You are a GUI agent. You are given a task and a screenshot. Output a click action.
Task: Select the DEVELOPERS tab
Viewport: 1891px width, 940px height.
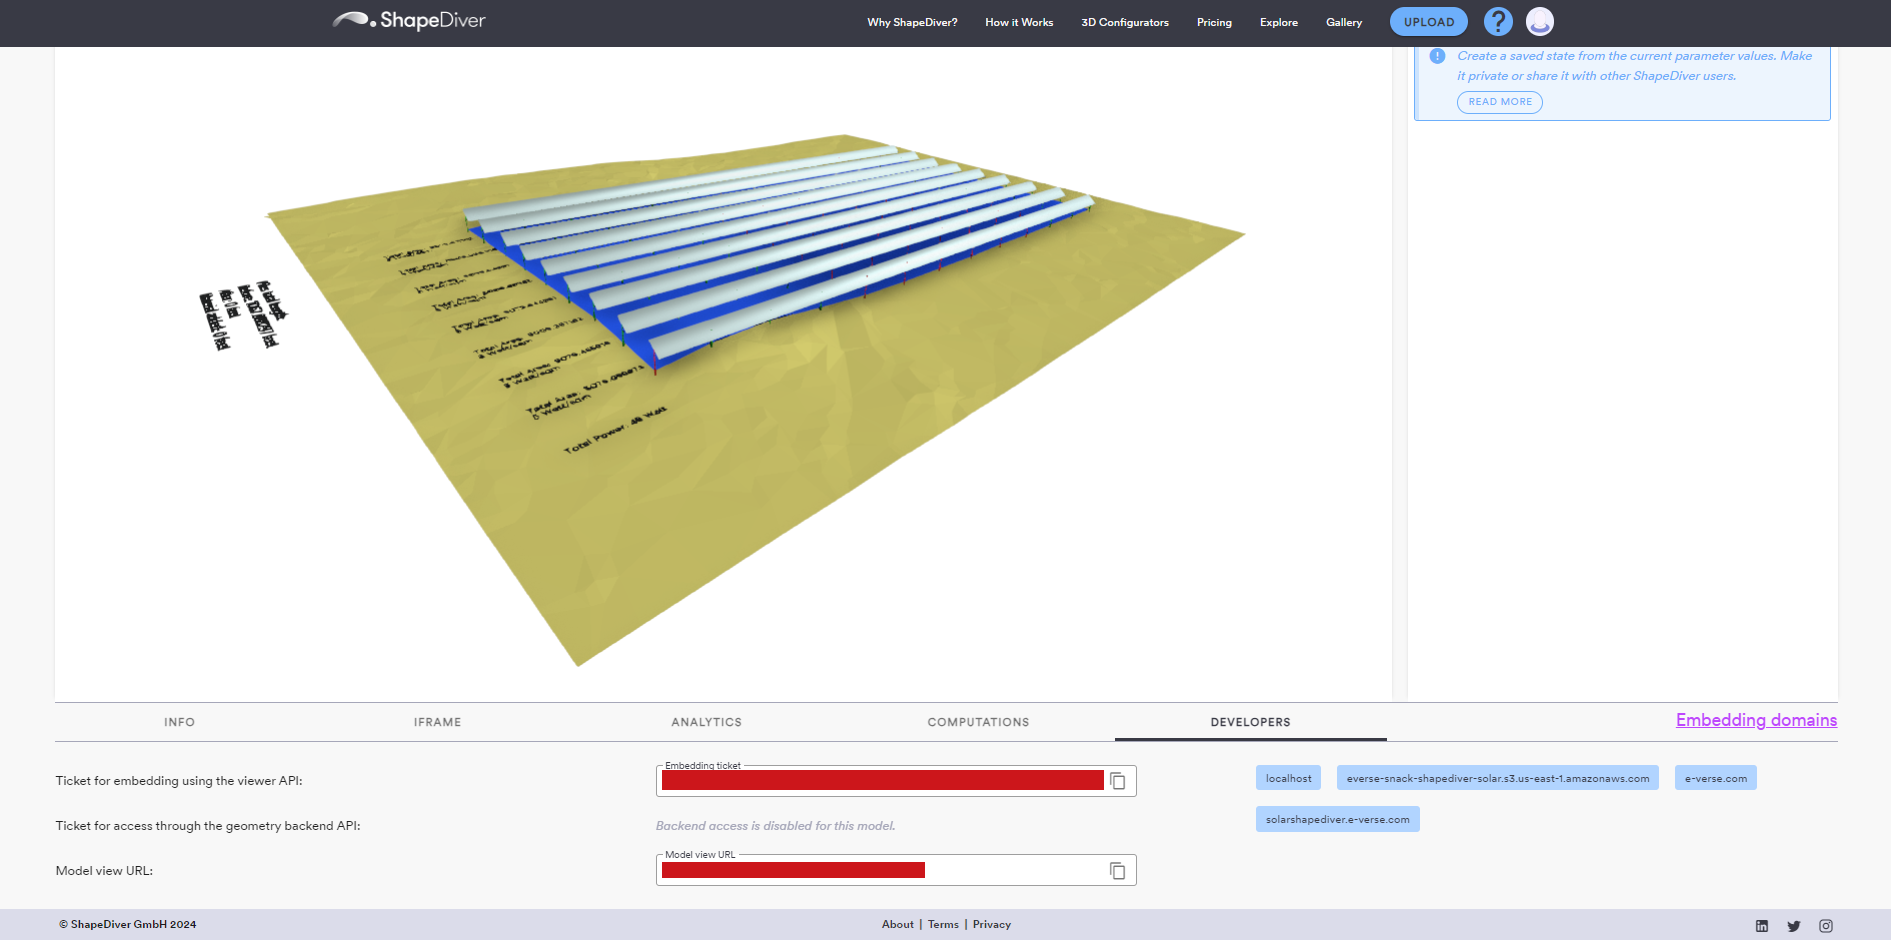tap(1251, 722)
